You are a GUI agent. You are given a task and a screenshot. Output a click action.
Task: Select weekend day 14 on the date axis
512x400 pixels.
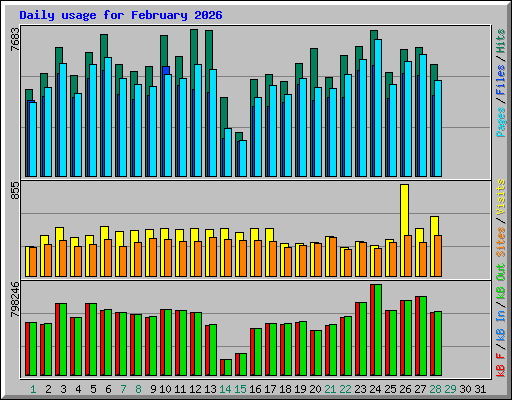pos(225,389)
